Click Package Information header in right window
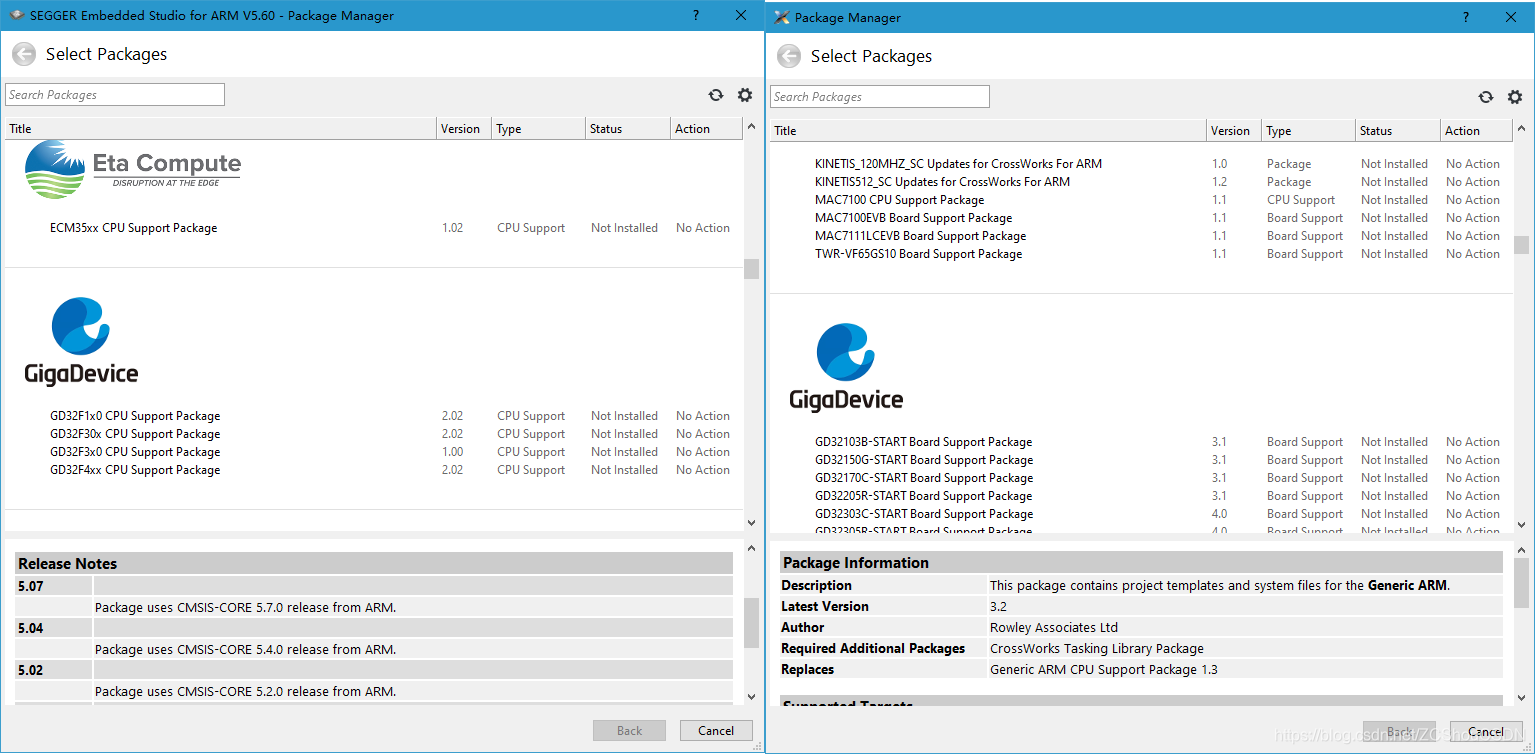Screen dimensions: 1535x754 [x=1141, y=562]
